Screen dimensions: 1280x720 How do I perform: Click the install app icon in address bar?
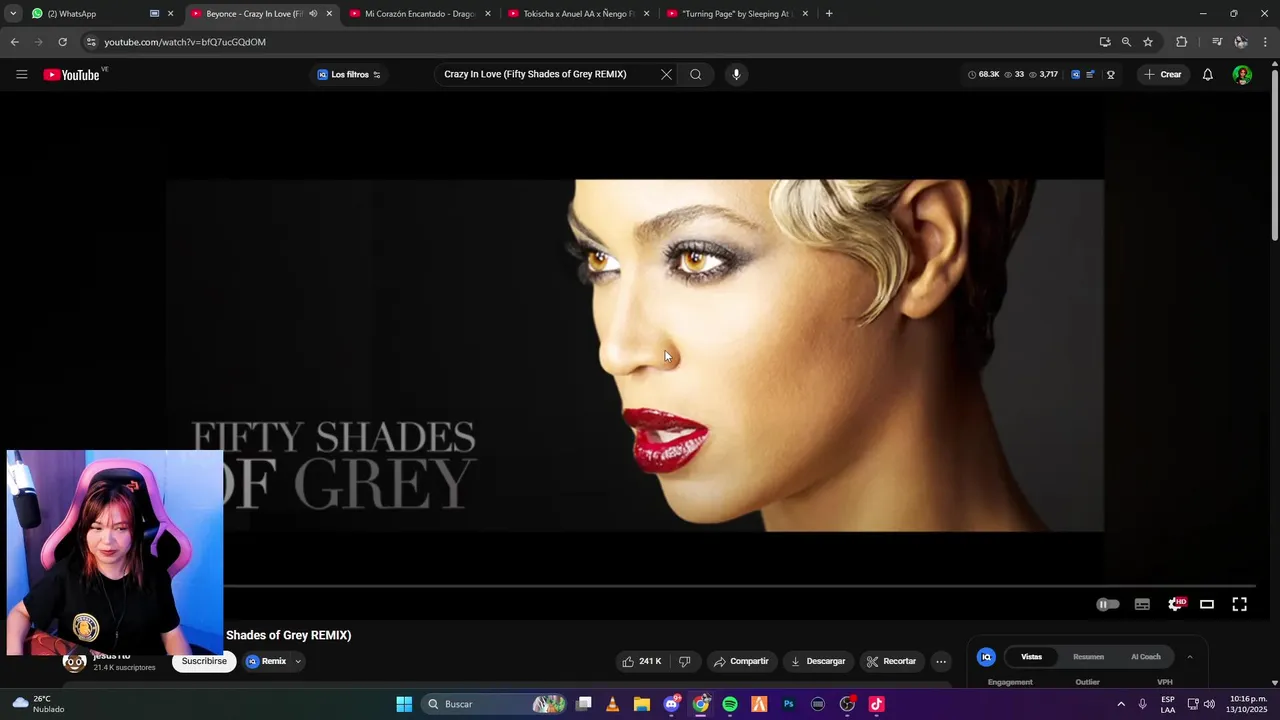click(1104, 42)
